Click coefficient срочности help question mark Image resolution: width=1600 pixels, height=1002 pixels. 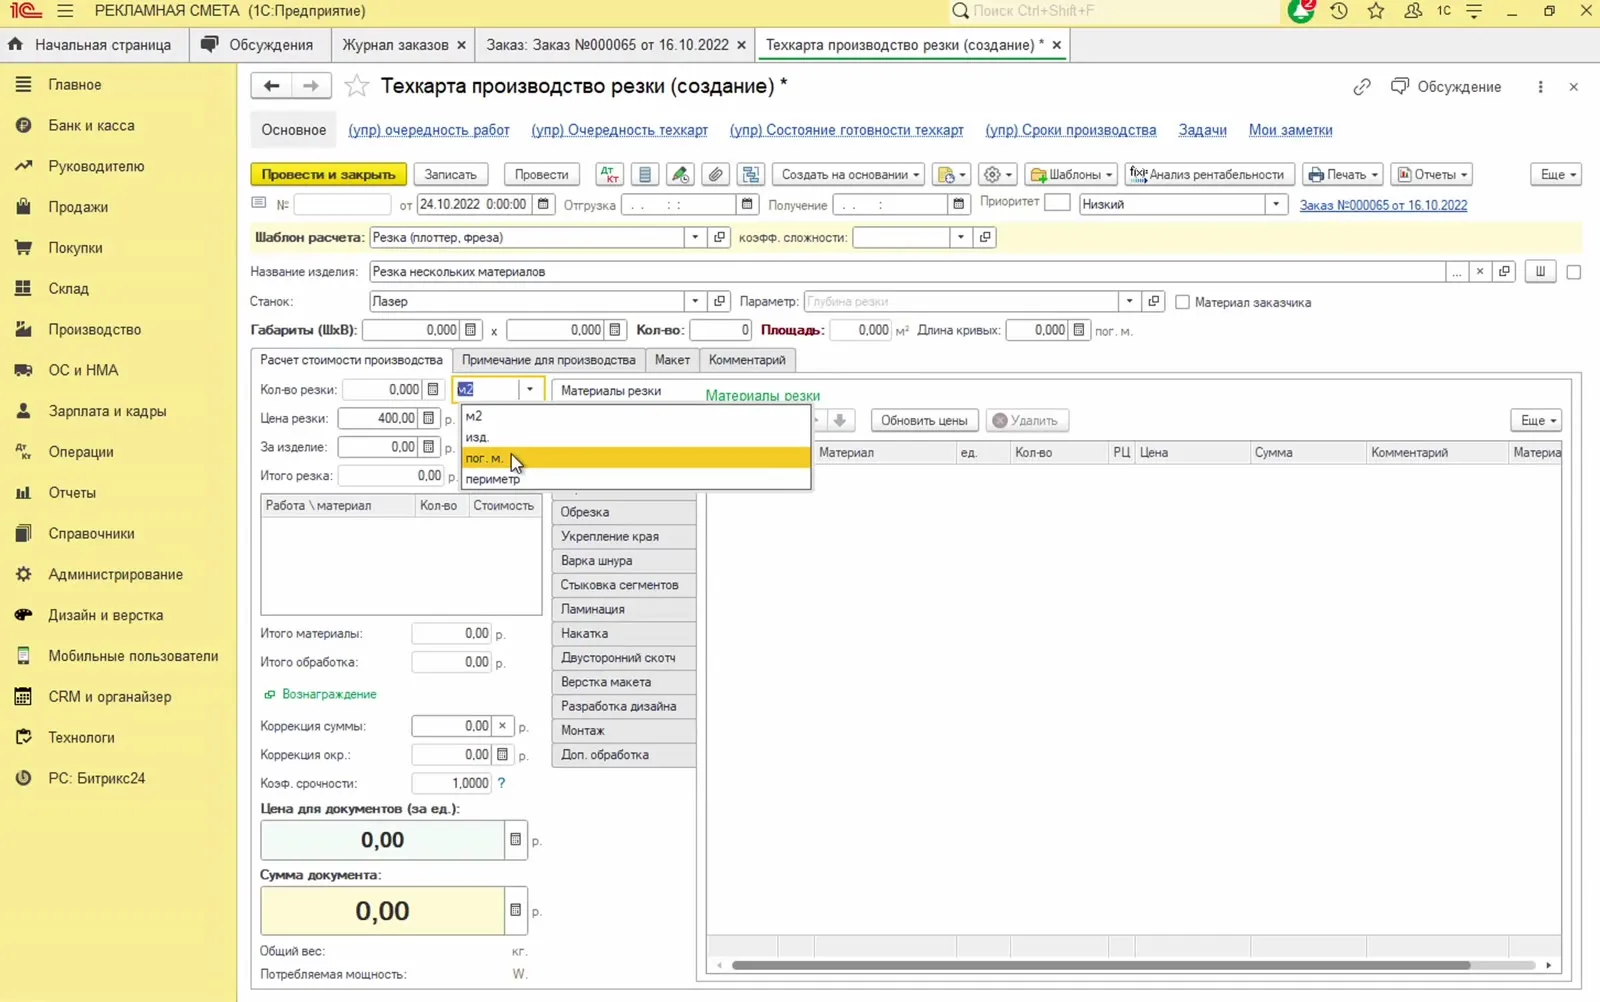502,783
